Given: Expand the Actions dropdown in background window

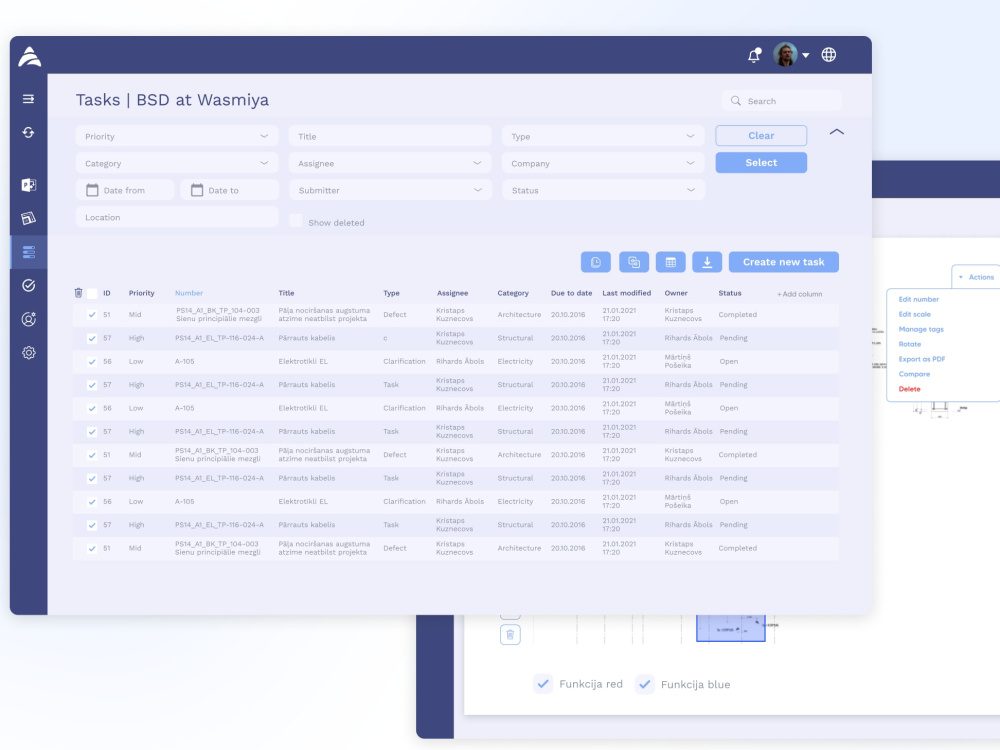Looking at the screenshot, I should coord(976,277).
